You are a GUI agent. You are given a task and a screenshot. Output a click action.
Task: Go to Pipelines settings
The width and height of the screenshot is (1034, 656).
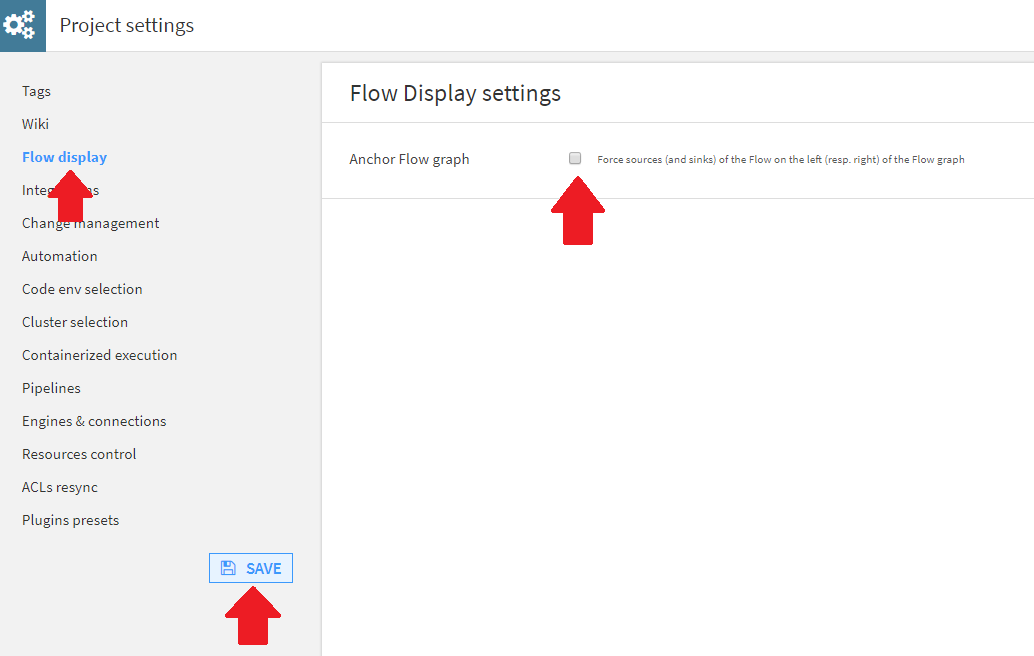51,388
